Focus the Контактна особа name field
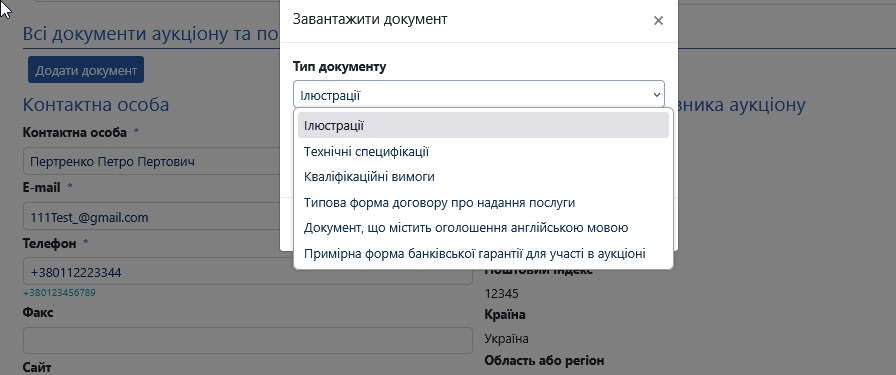Screen dimensions: 896x375 pyautogui.click(x=151, y=161)
